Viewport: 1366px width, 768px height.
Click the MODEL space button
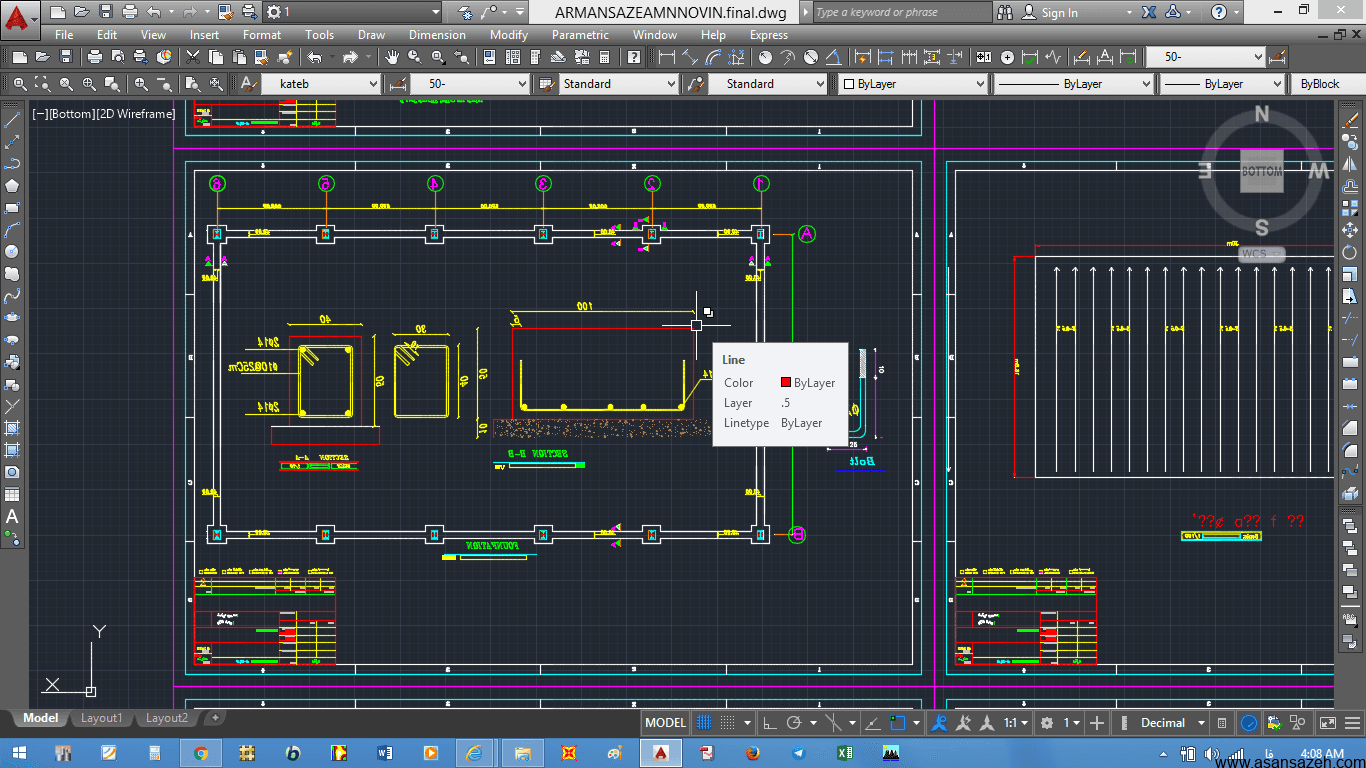point(665,723)
